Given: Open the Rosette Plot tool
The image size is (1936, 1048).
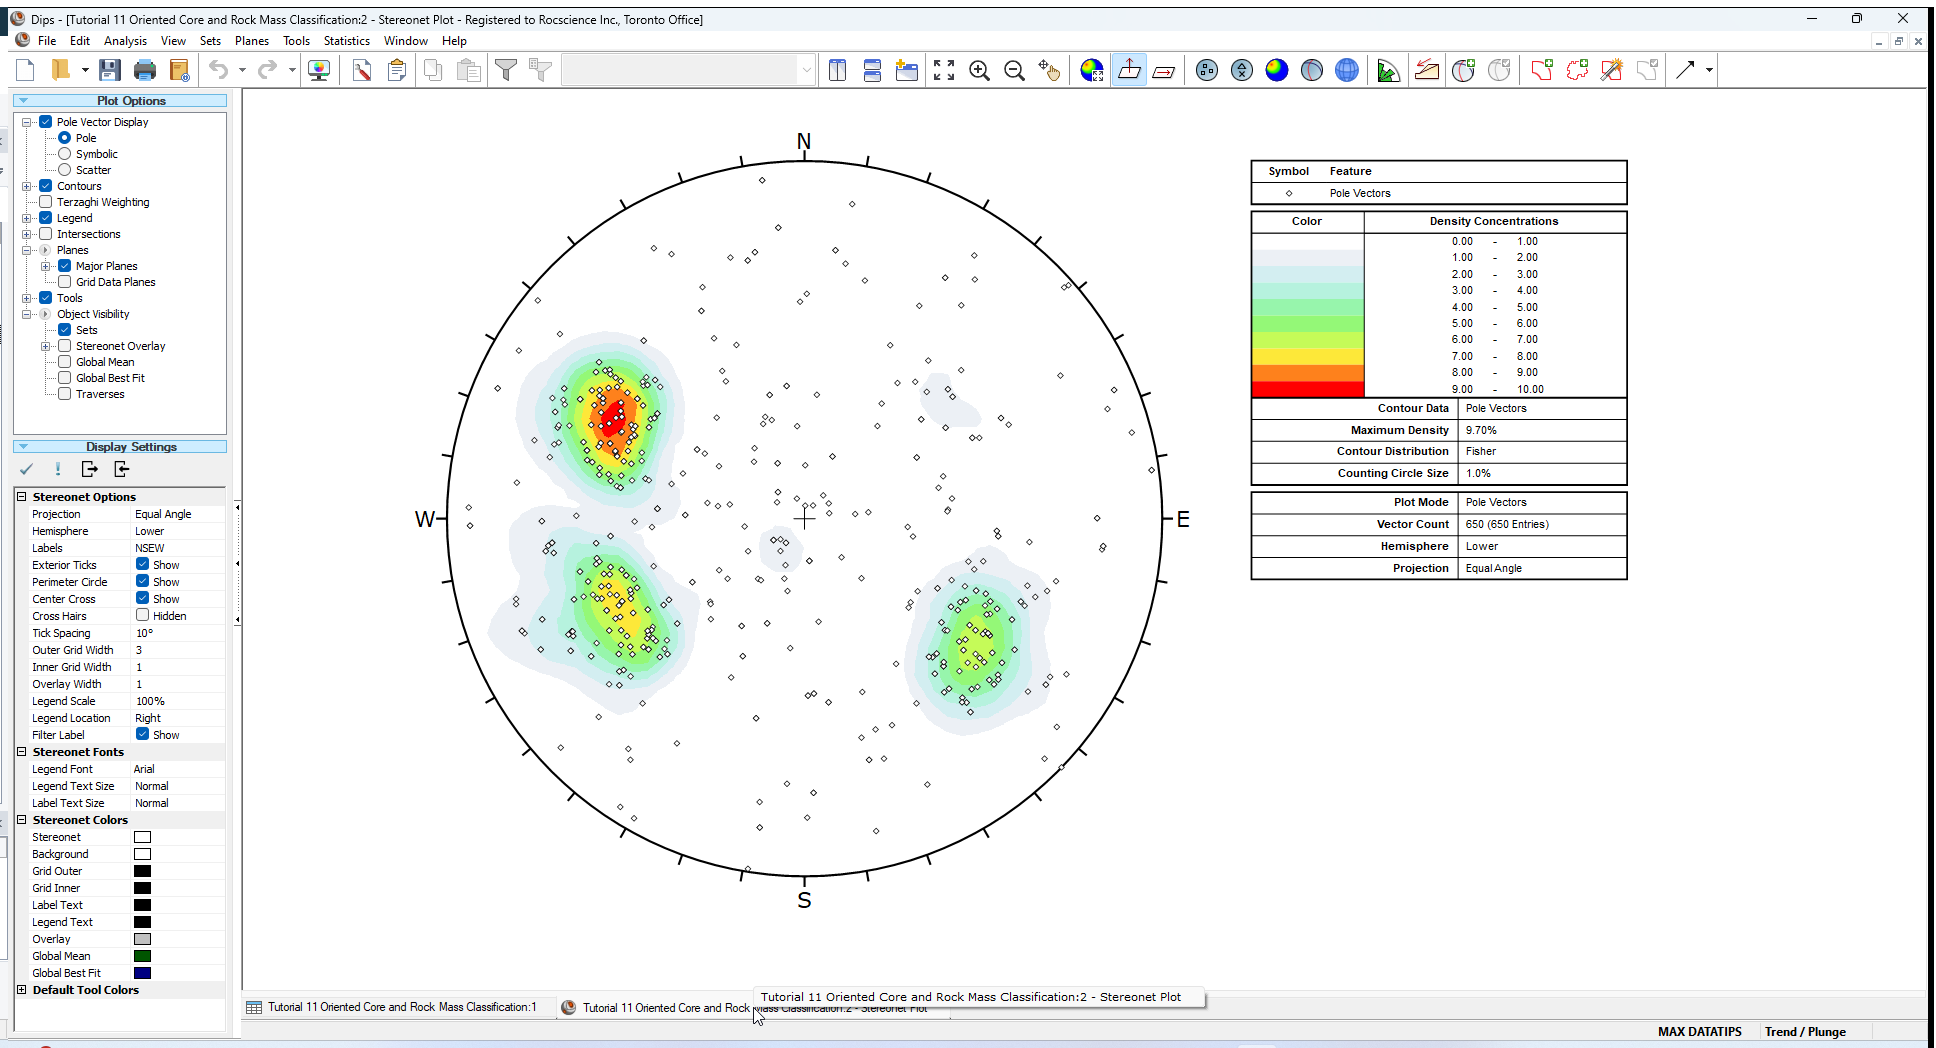Looking at the screenshot, I should (x=1388, y=70).
